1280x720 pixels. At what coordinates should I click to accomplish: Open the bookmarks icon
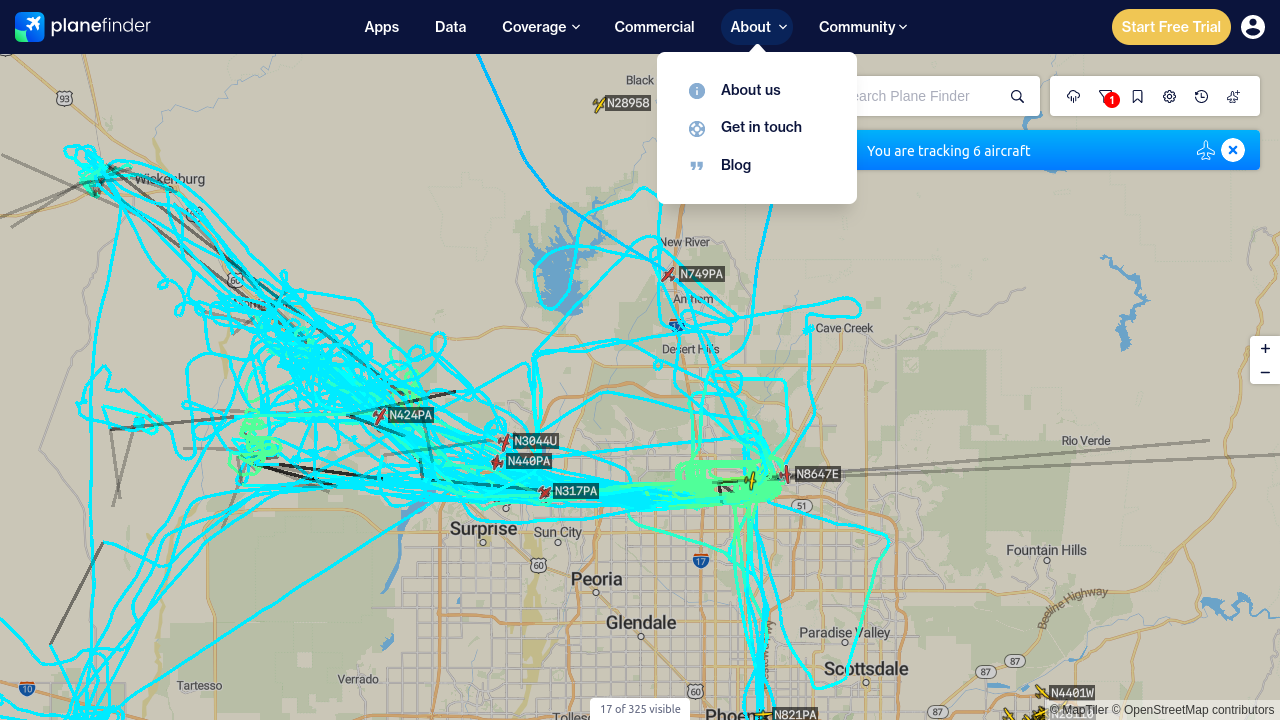1138,96
